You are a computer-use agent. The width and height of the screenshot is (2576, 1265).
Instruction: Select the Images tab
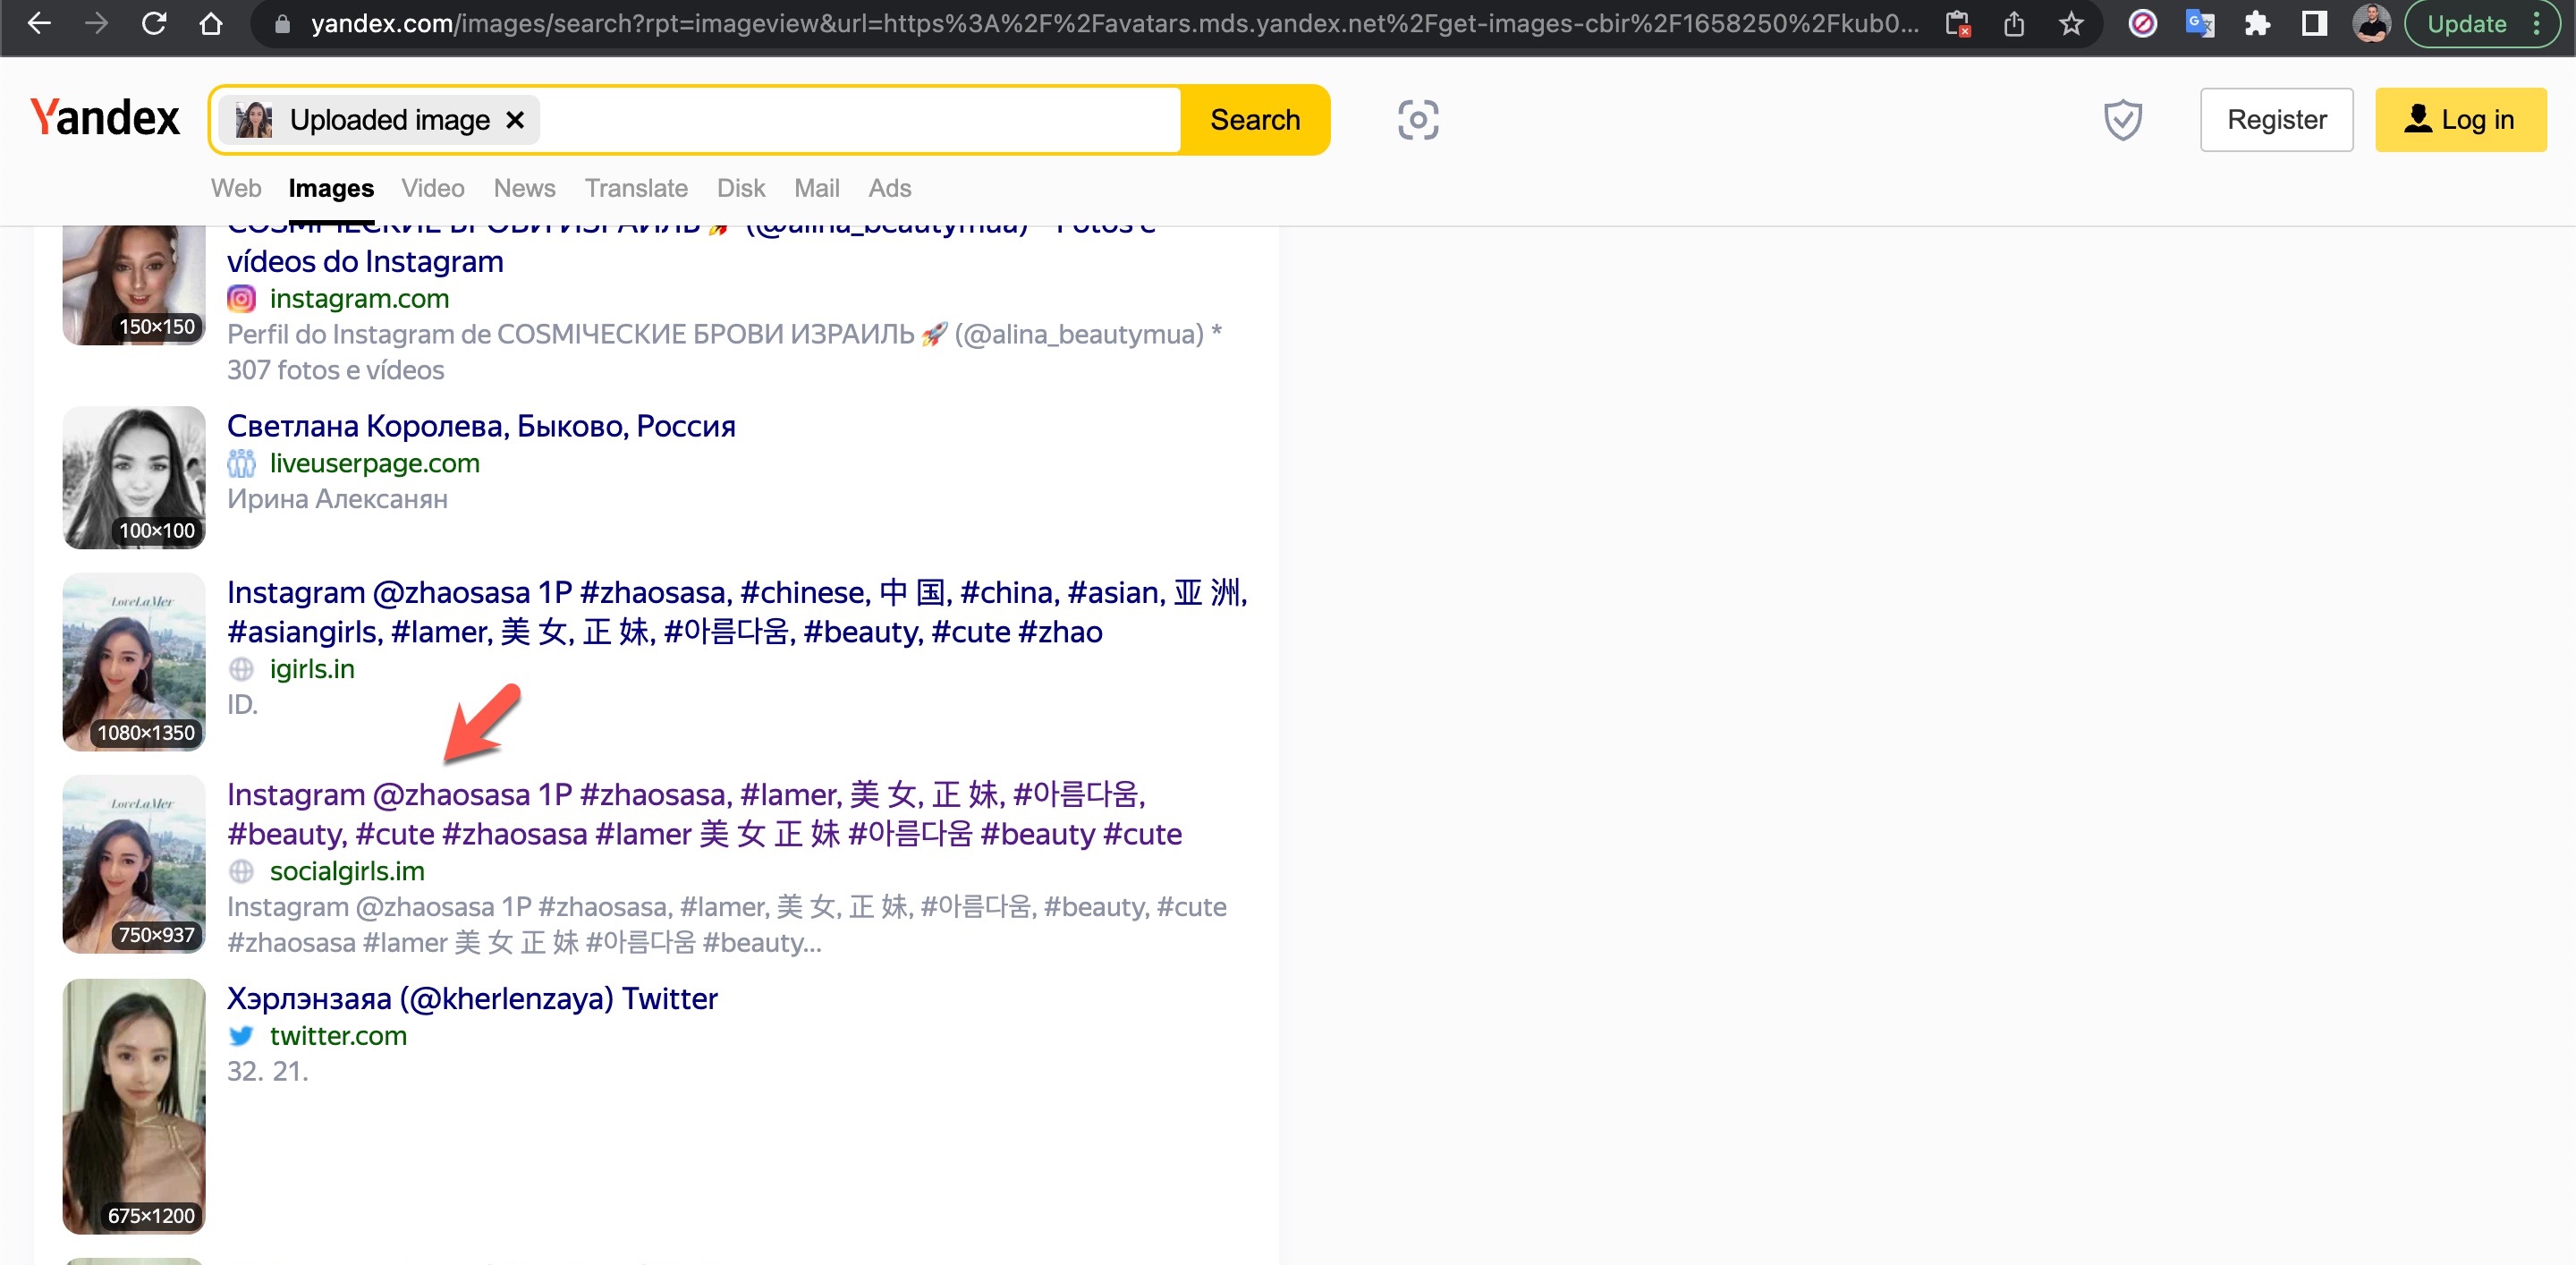pos(331,188)
